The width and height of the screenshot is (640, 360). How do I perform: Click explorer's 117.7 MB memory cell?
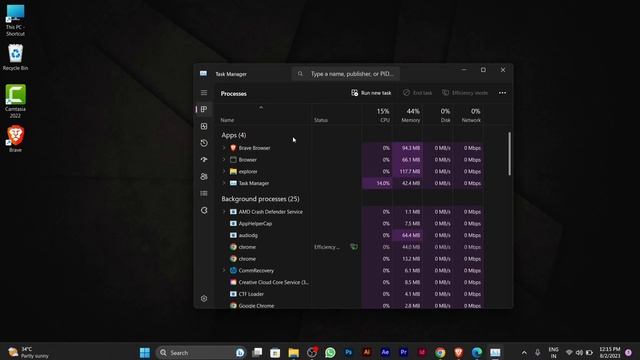[x=407, y=171]
